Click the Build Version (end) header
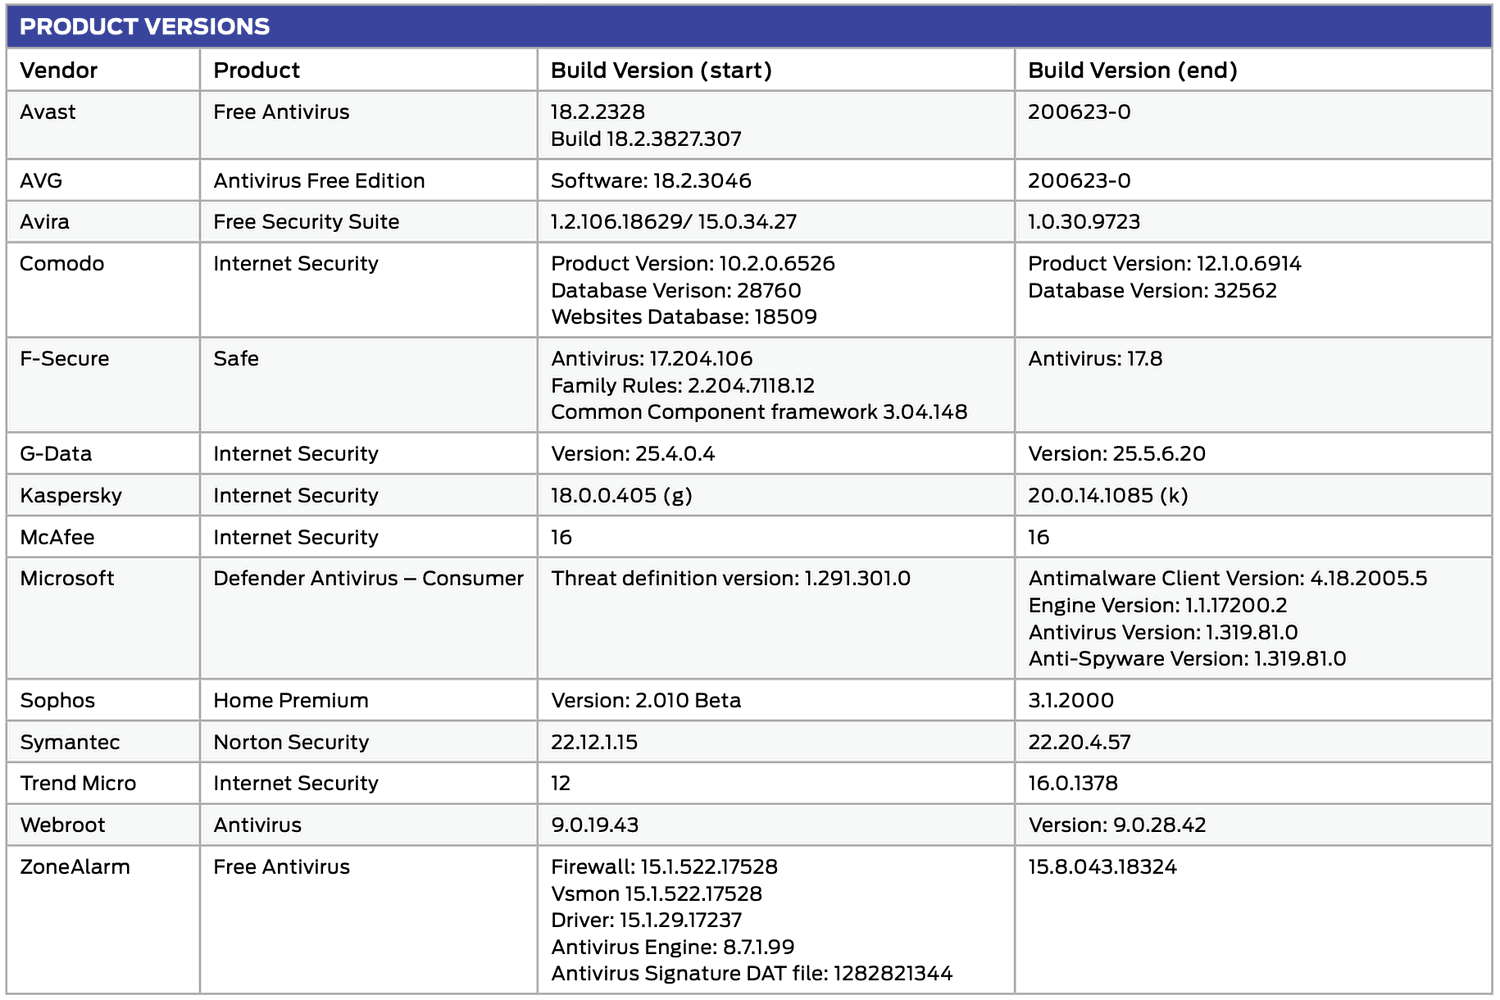Image resolution: width=1500 pixels, height=1000 pixels. pyautogui.click(x=1133, y=70)
